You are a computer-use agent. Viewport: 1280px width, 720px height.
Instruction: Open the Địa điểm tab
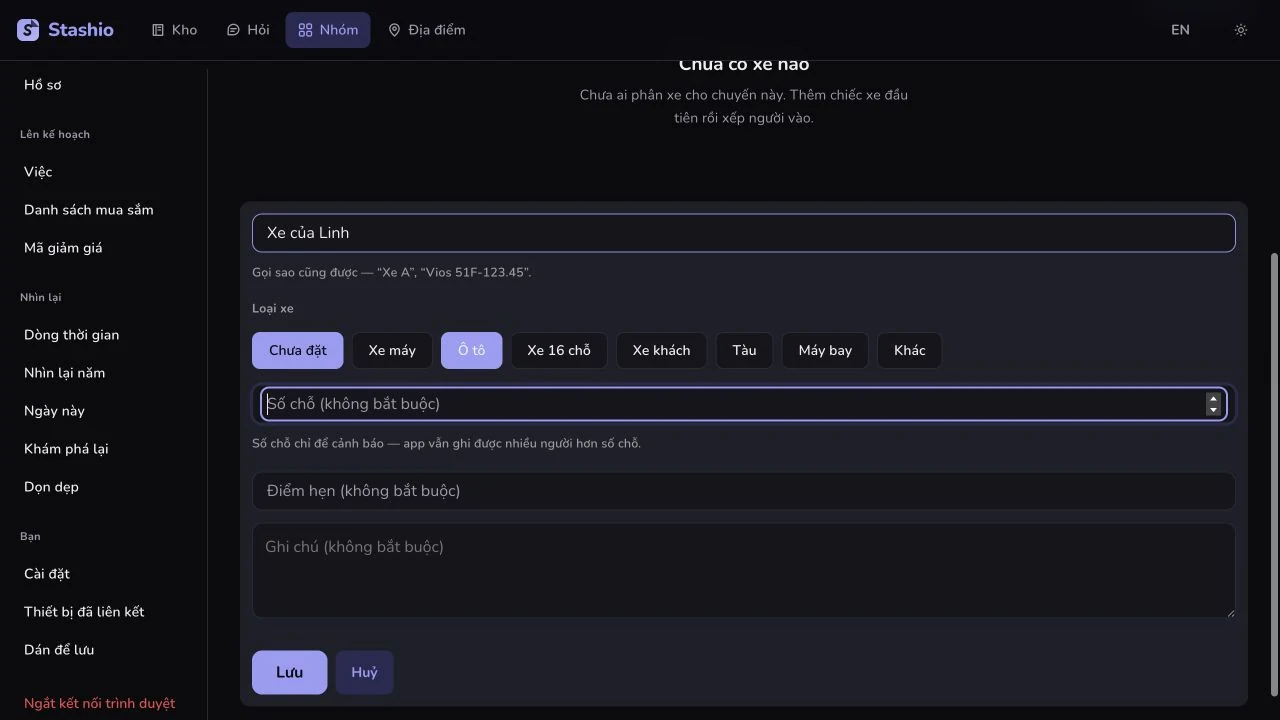tap(427, 30)
